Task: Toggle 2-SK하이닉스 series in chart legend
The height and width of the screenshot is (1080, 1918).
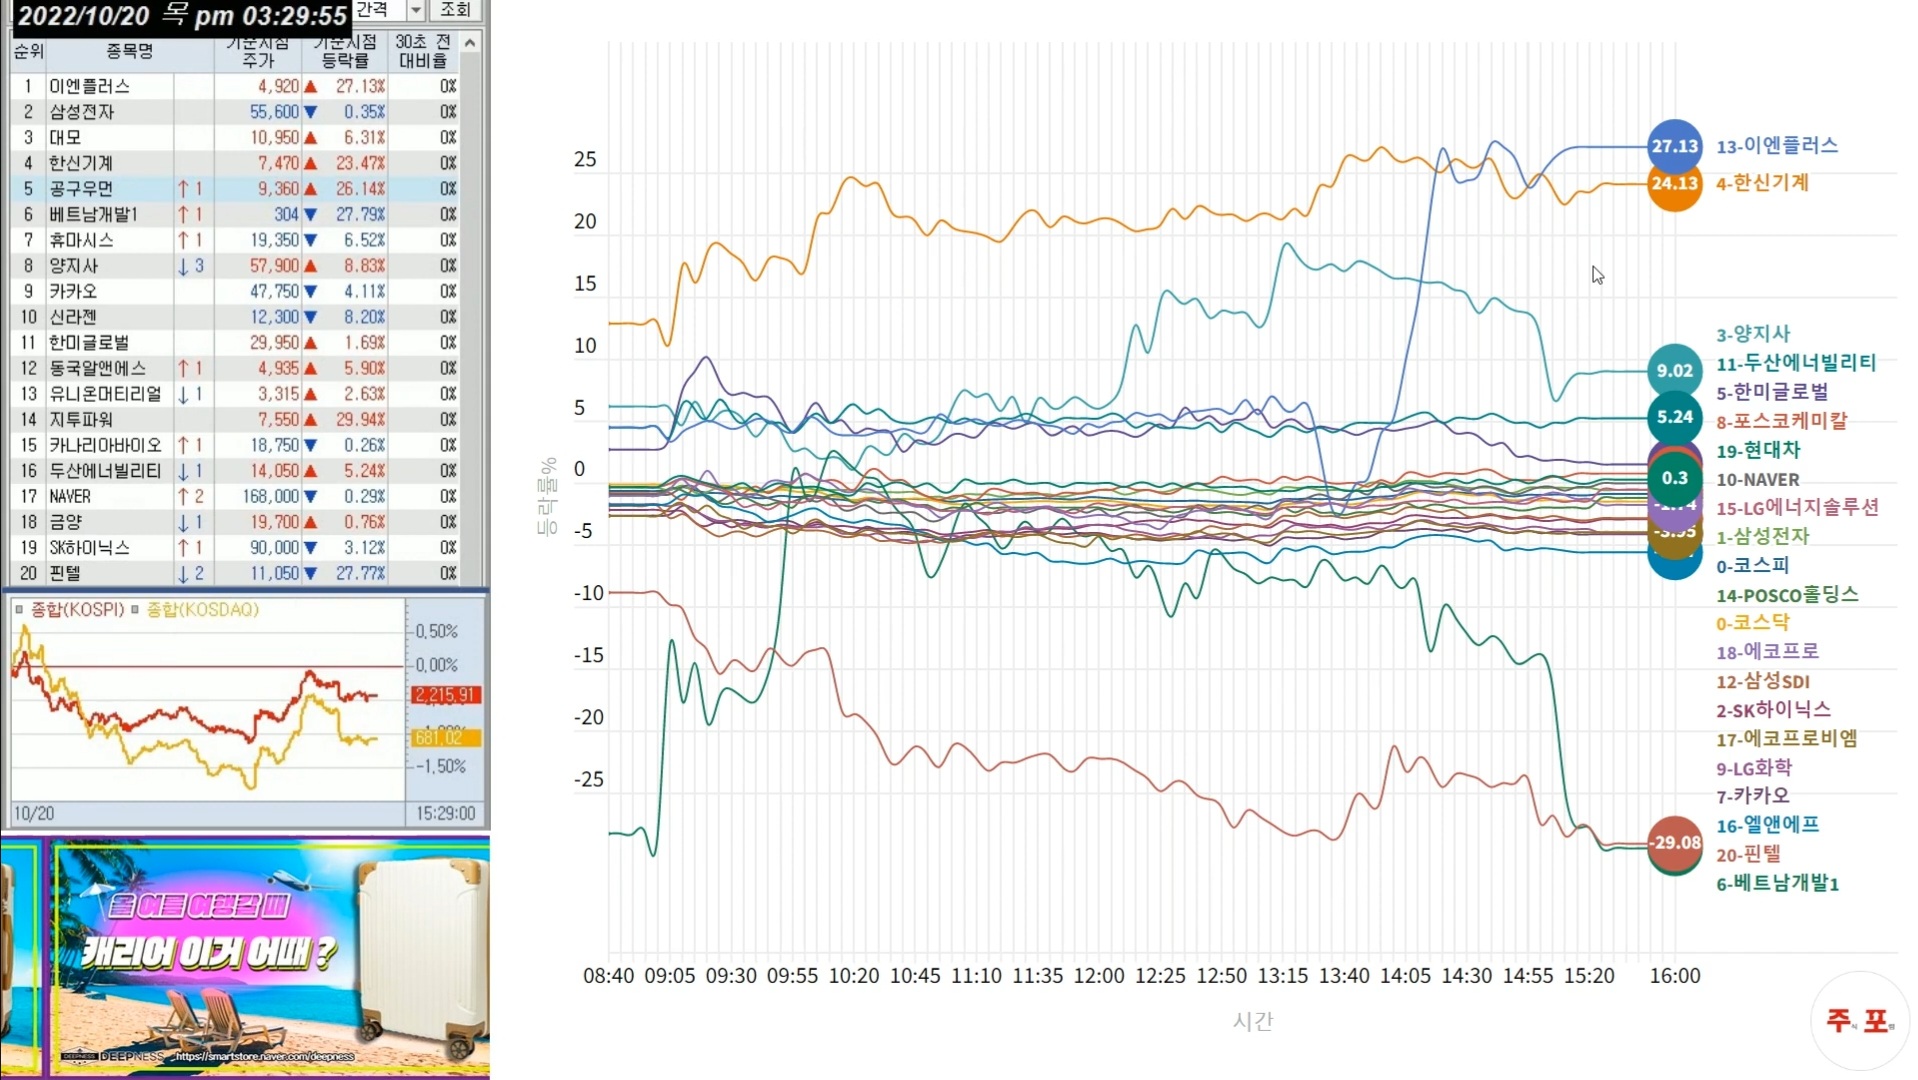Action: (1773, 710)
